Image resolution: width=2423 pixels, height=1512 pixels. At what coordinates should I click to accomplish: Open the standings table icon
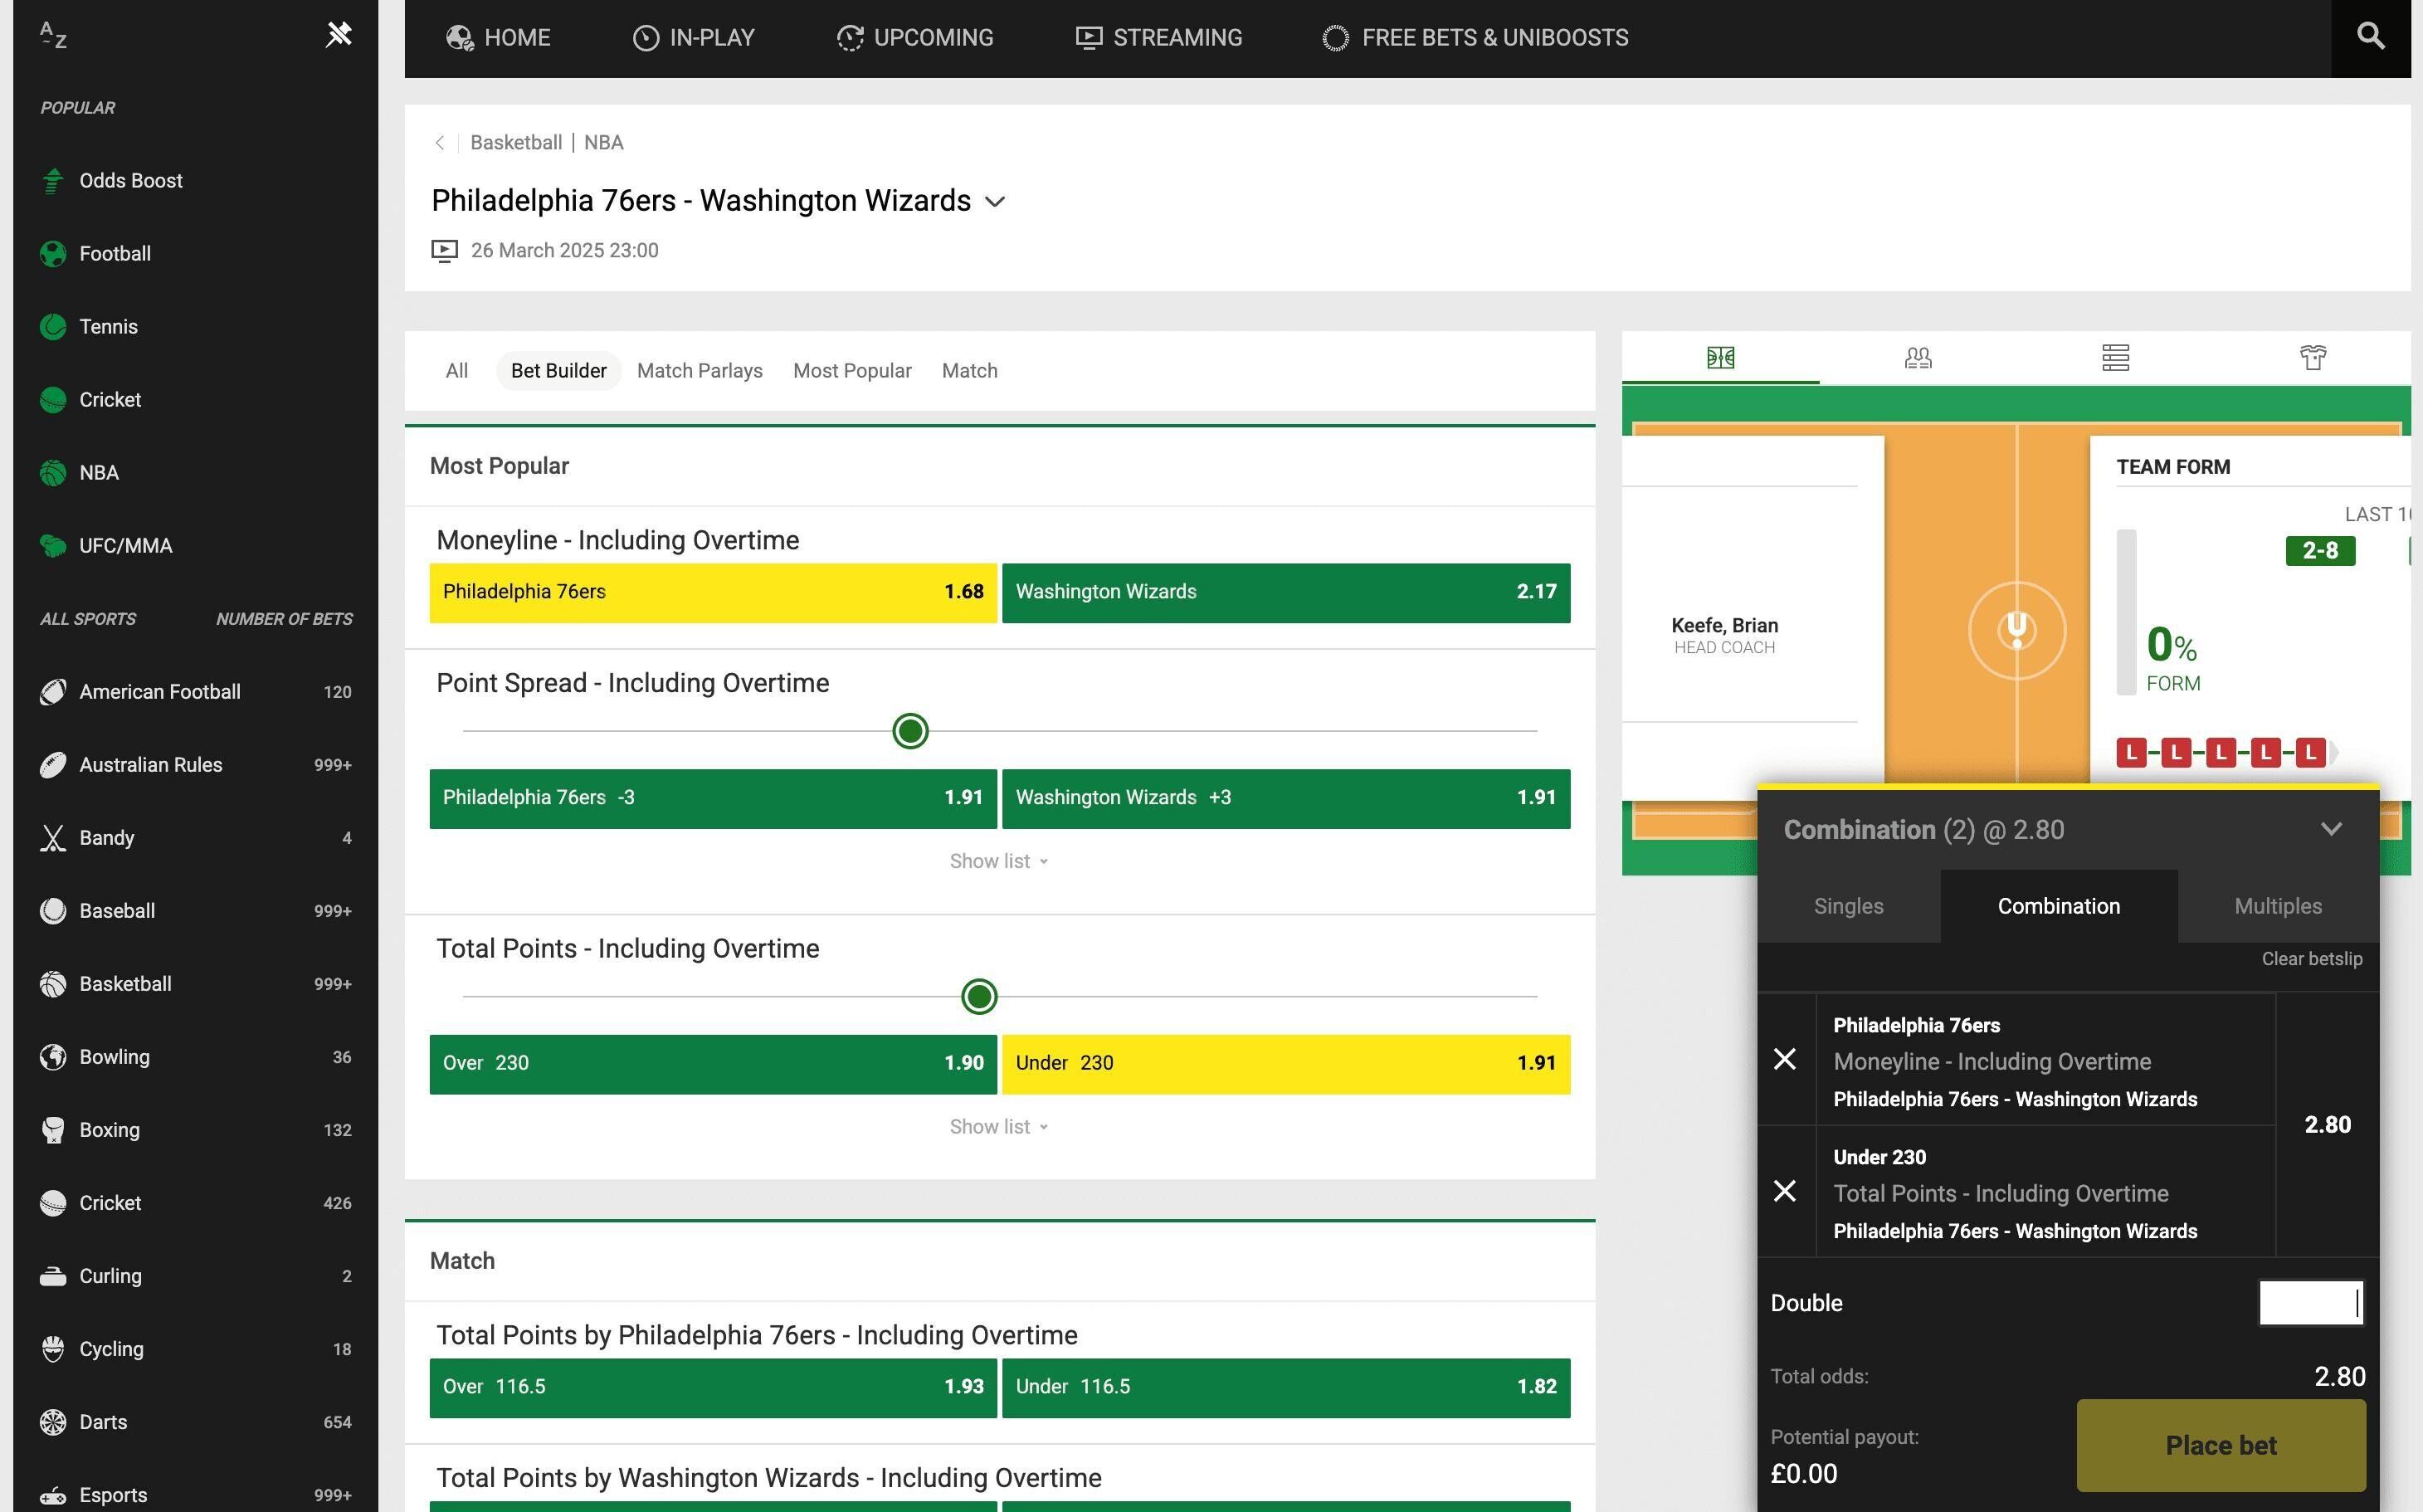2115,358
